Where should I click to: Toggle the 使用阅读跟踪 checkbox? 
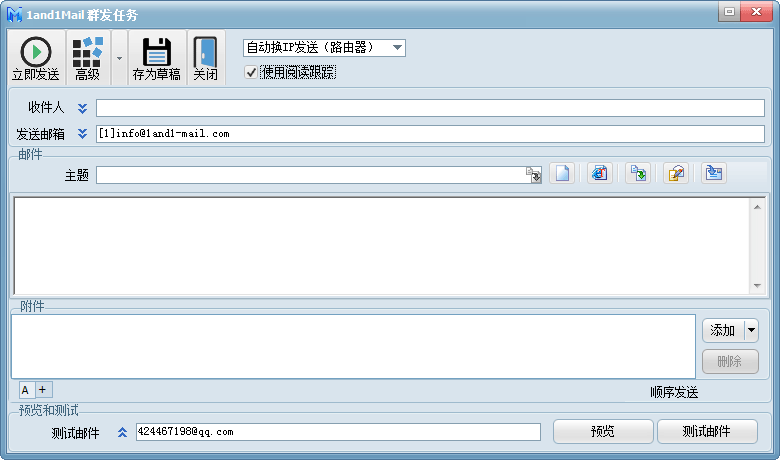coord(251,73)
